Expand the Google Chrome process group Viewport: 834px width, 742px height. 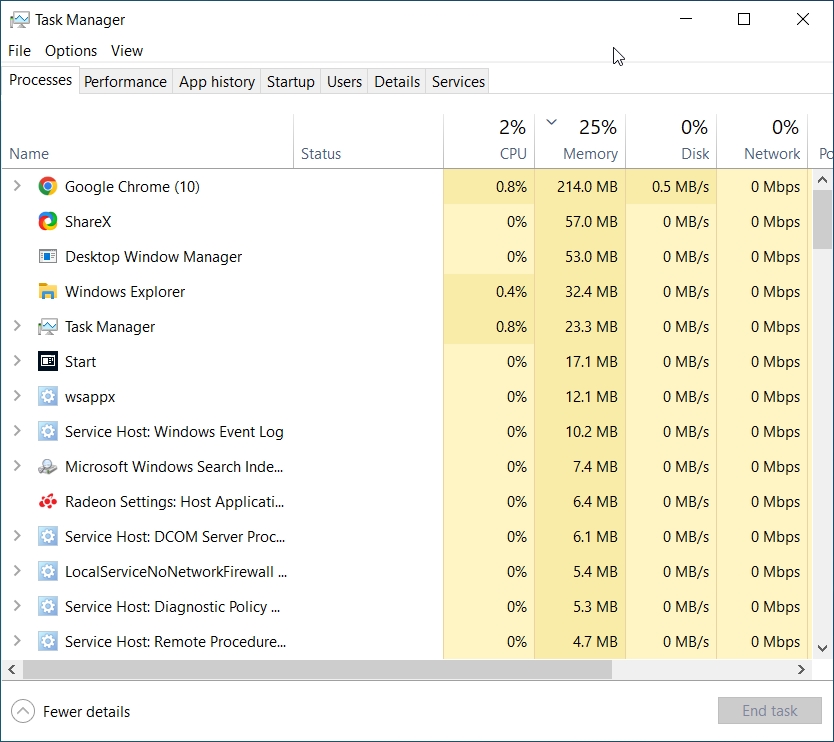click(16, 186)
